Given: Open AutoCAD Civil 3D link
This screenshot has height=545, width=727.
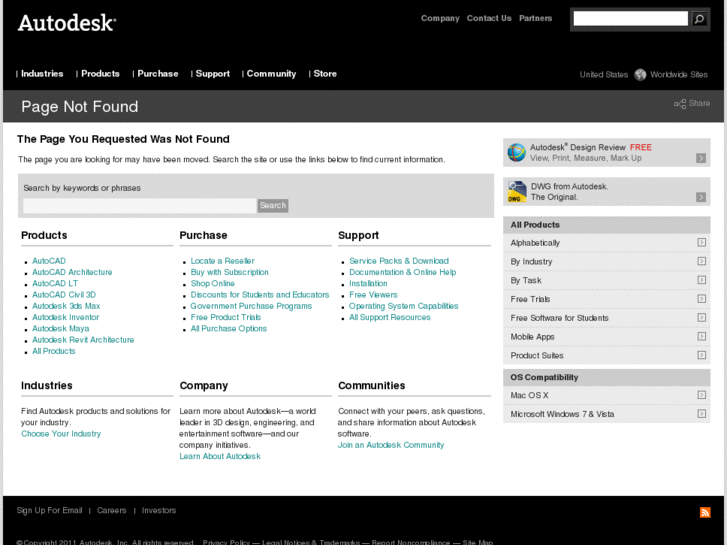Looking at the screenshot, I should point(64,295).
